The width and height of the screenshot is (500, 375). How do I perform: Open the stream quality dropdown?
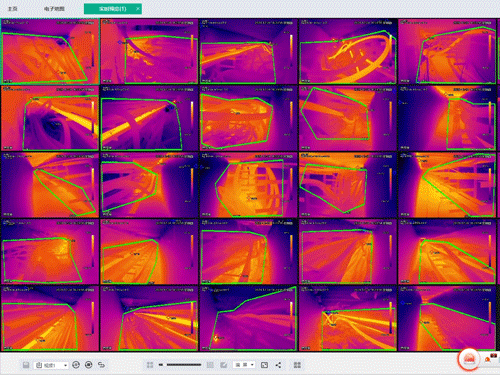point(244,365)
